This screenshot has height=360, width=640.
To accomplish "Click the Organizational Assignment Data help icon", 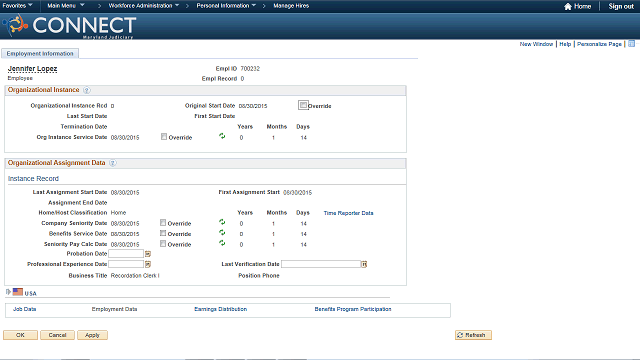I will pyautogui.click(x=113, y=163).
